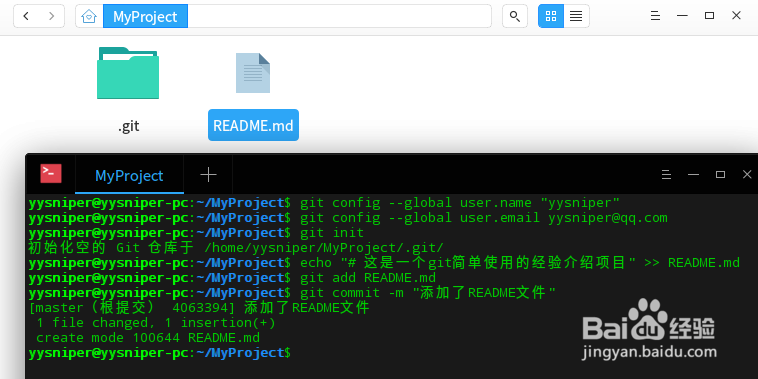Minimize the terminal window
758x379 pixels.
pos(693,175)
